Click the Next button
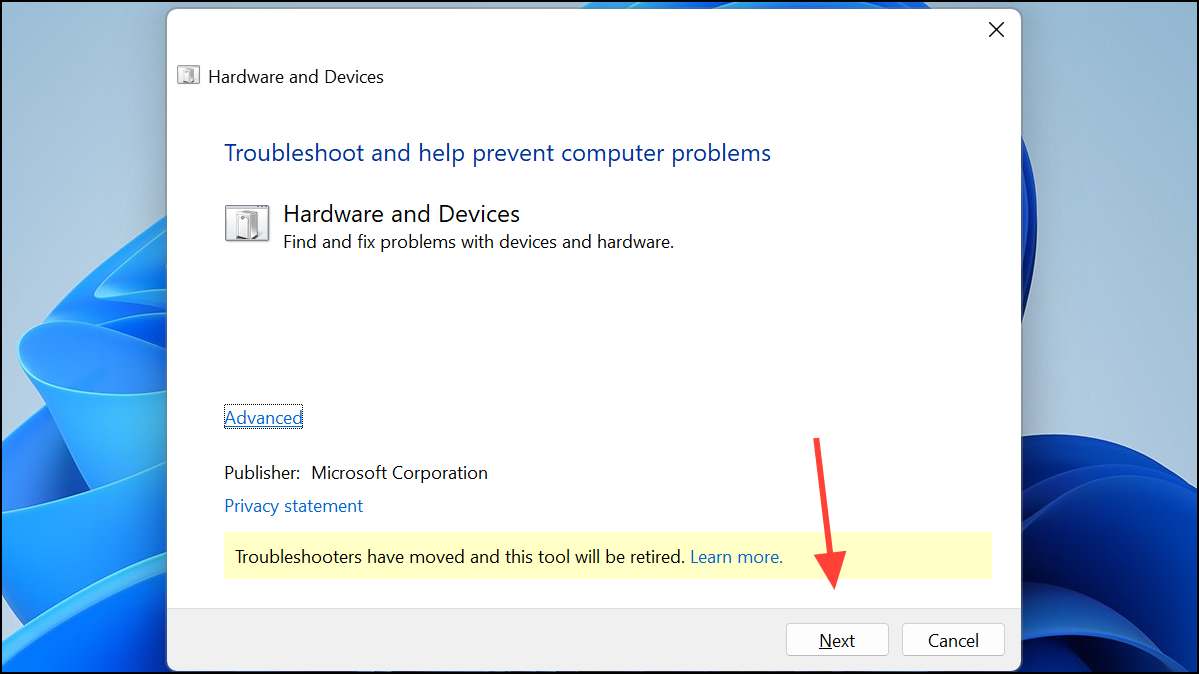Screen dimensions: 1199x674 [x=837, y=640]
